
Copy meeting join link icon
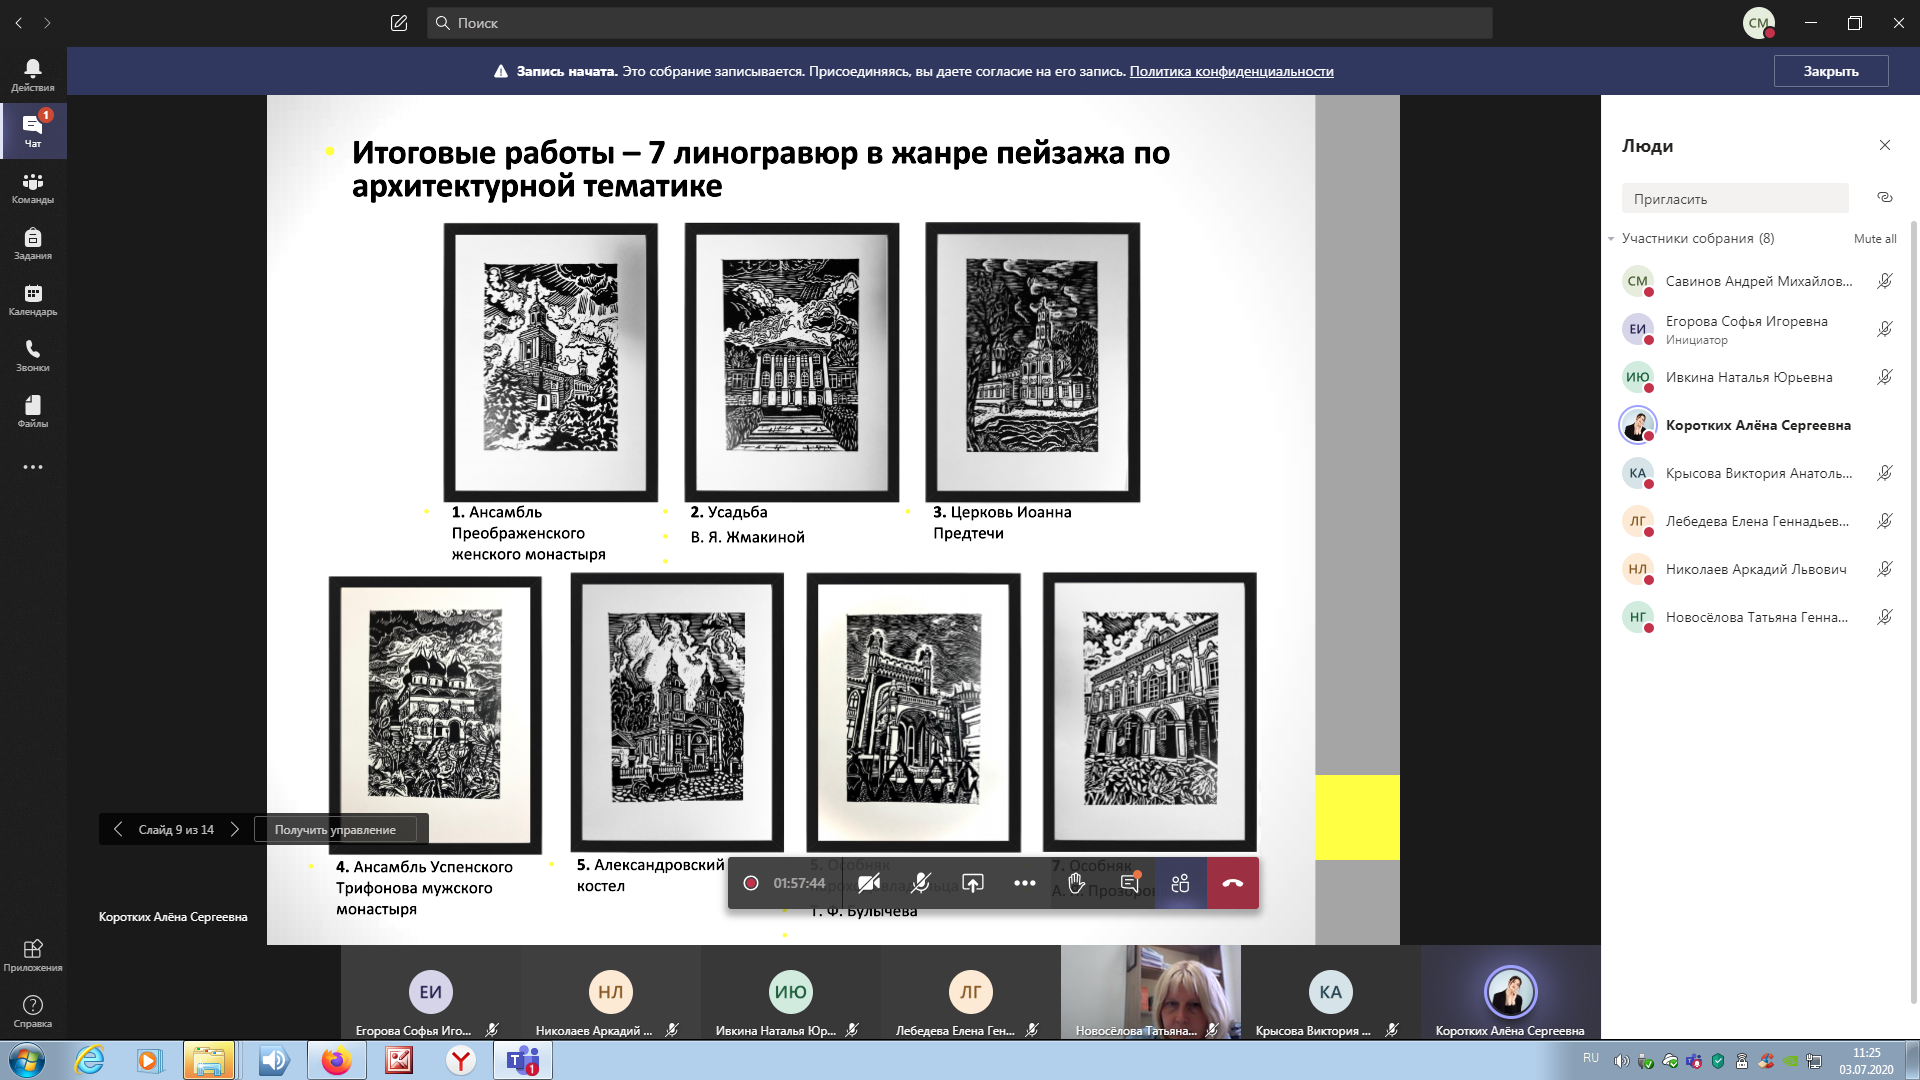click(x=1885, y=197)
